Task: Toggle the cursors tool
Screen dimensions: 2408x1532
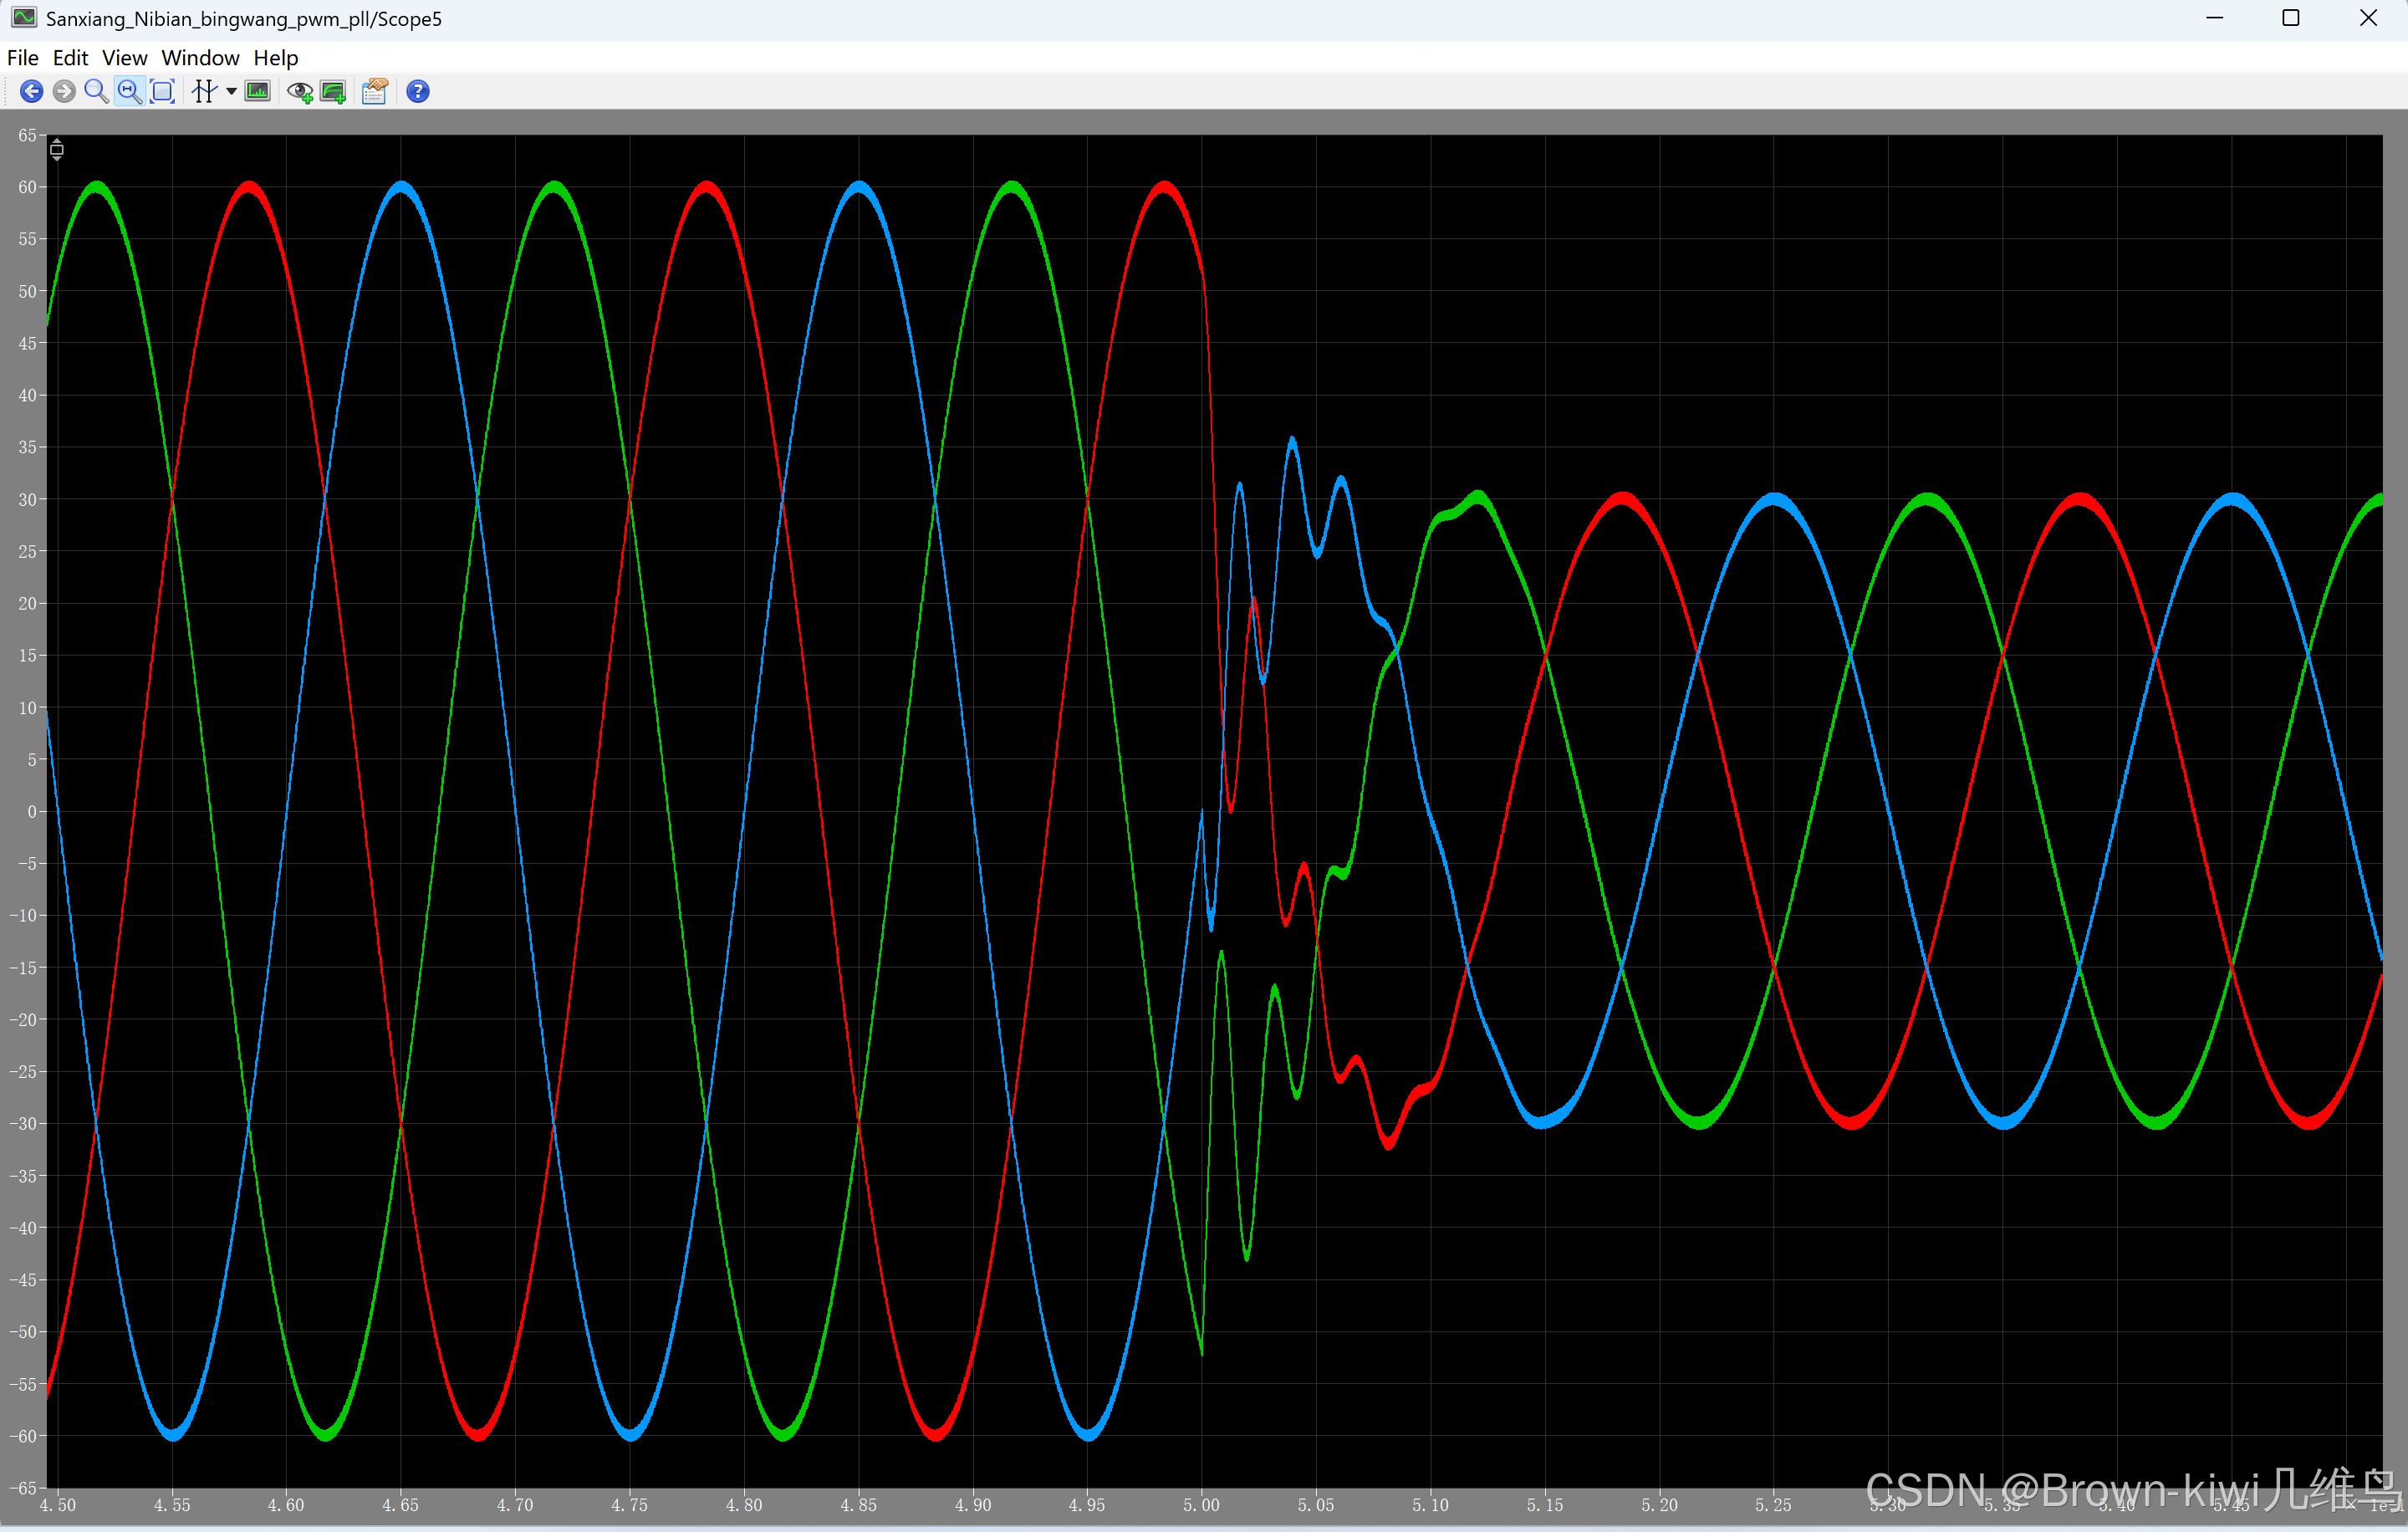Action: coord(204,92)
